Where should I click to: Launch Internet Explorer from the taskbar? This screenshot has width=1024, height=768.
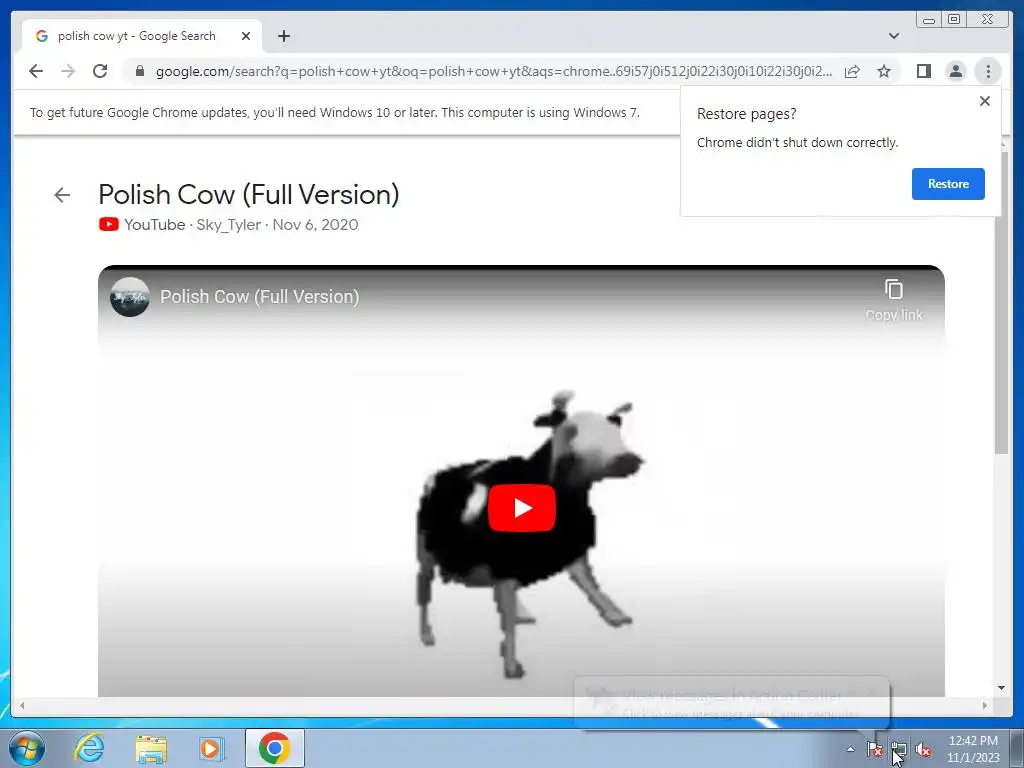click(89, 748)
